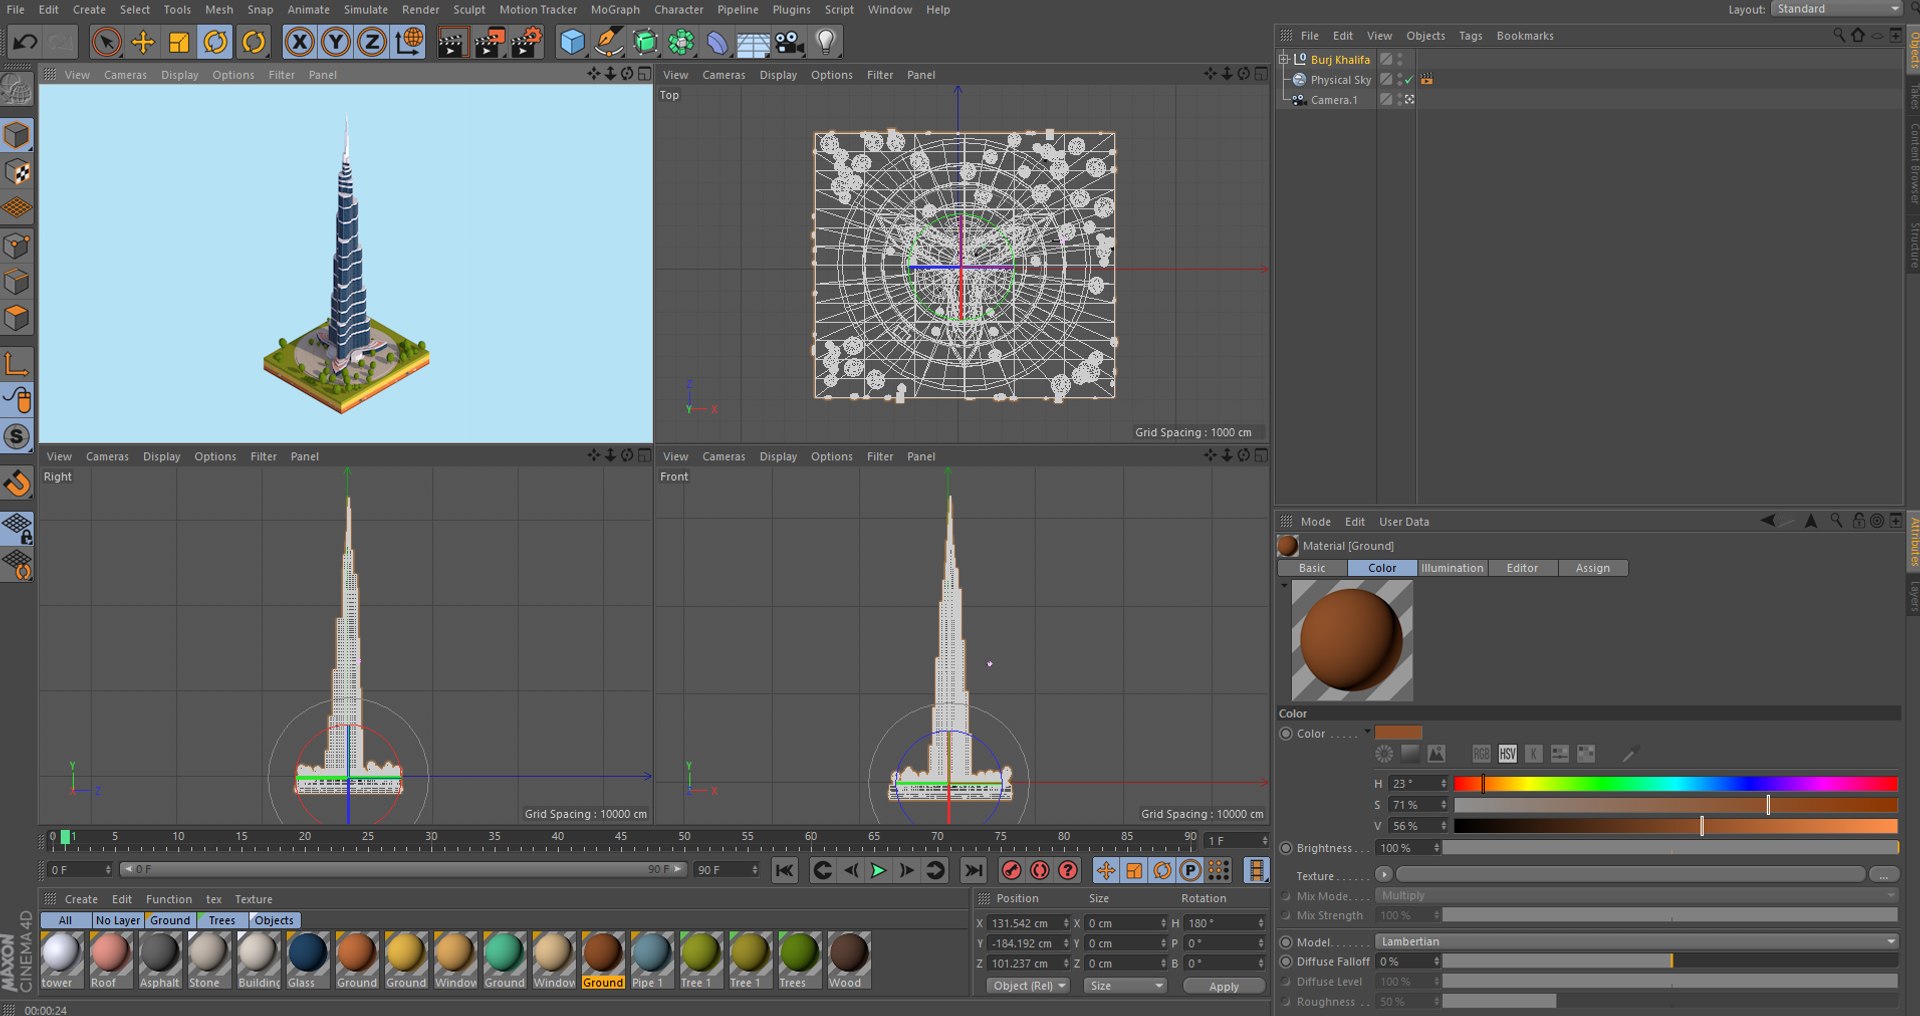Play the animation forward
1920x1016 pixels.
coord(878,871)
